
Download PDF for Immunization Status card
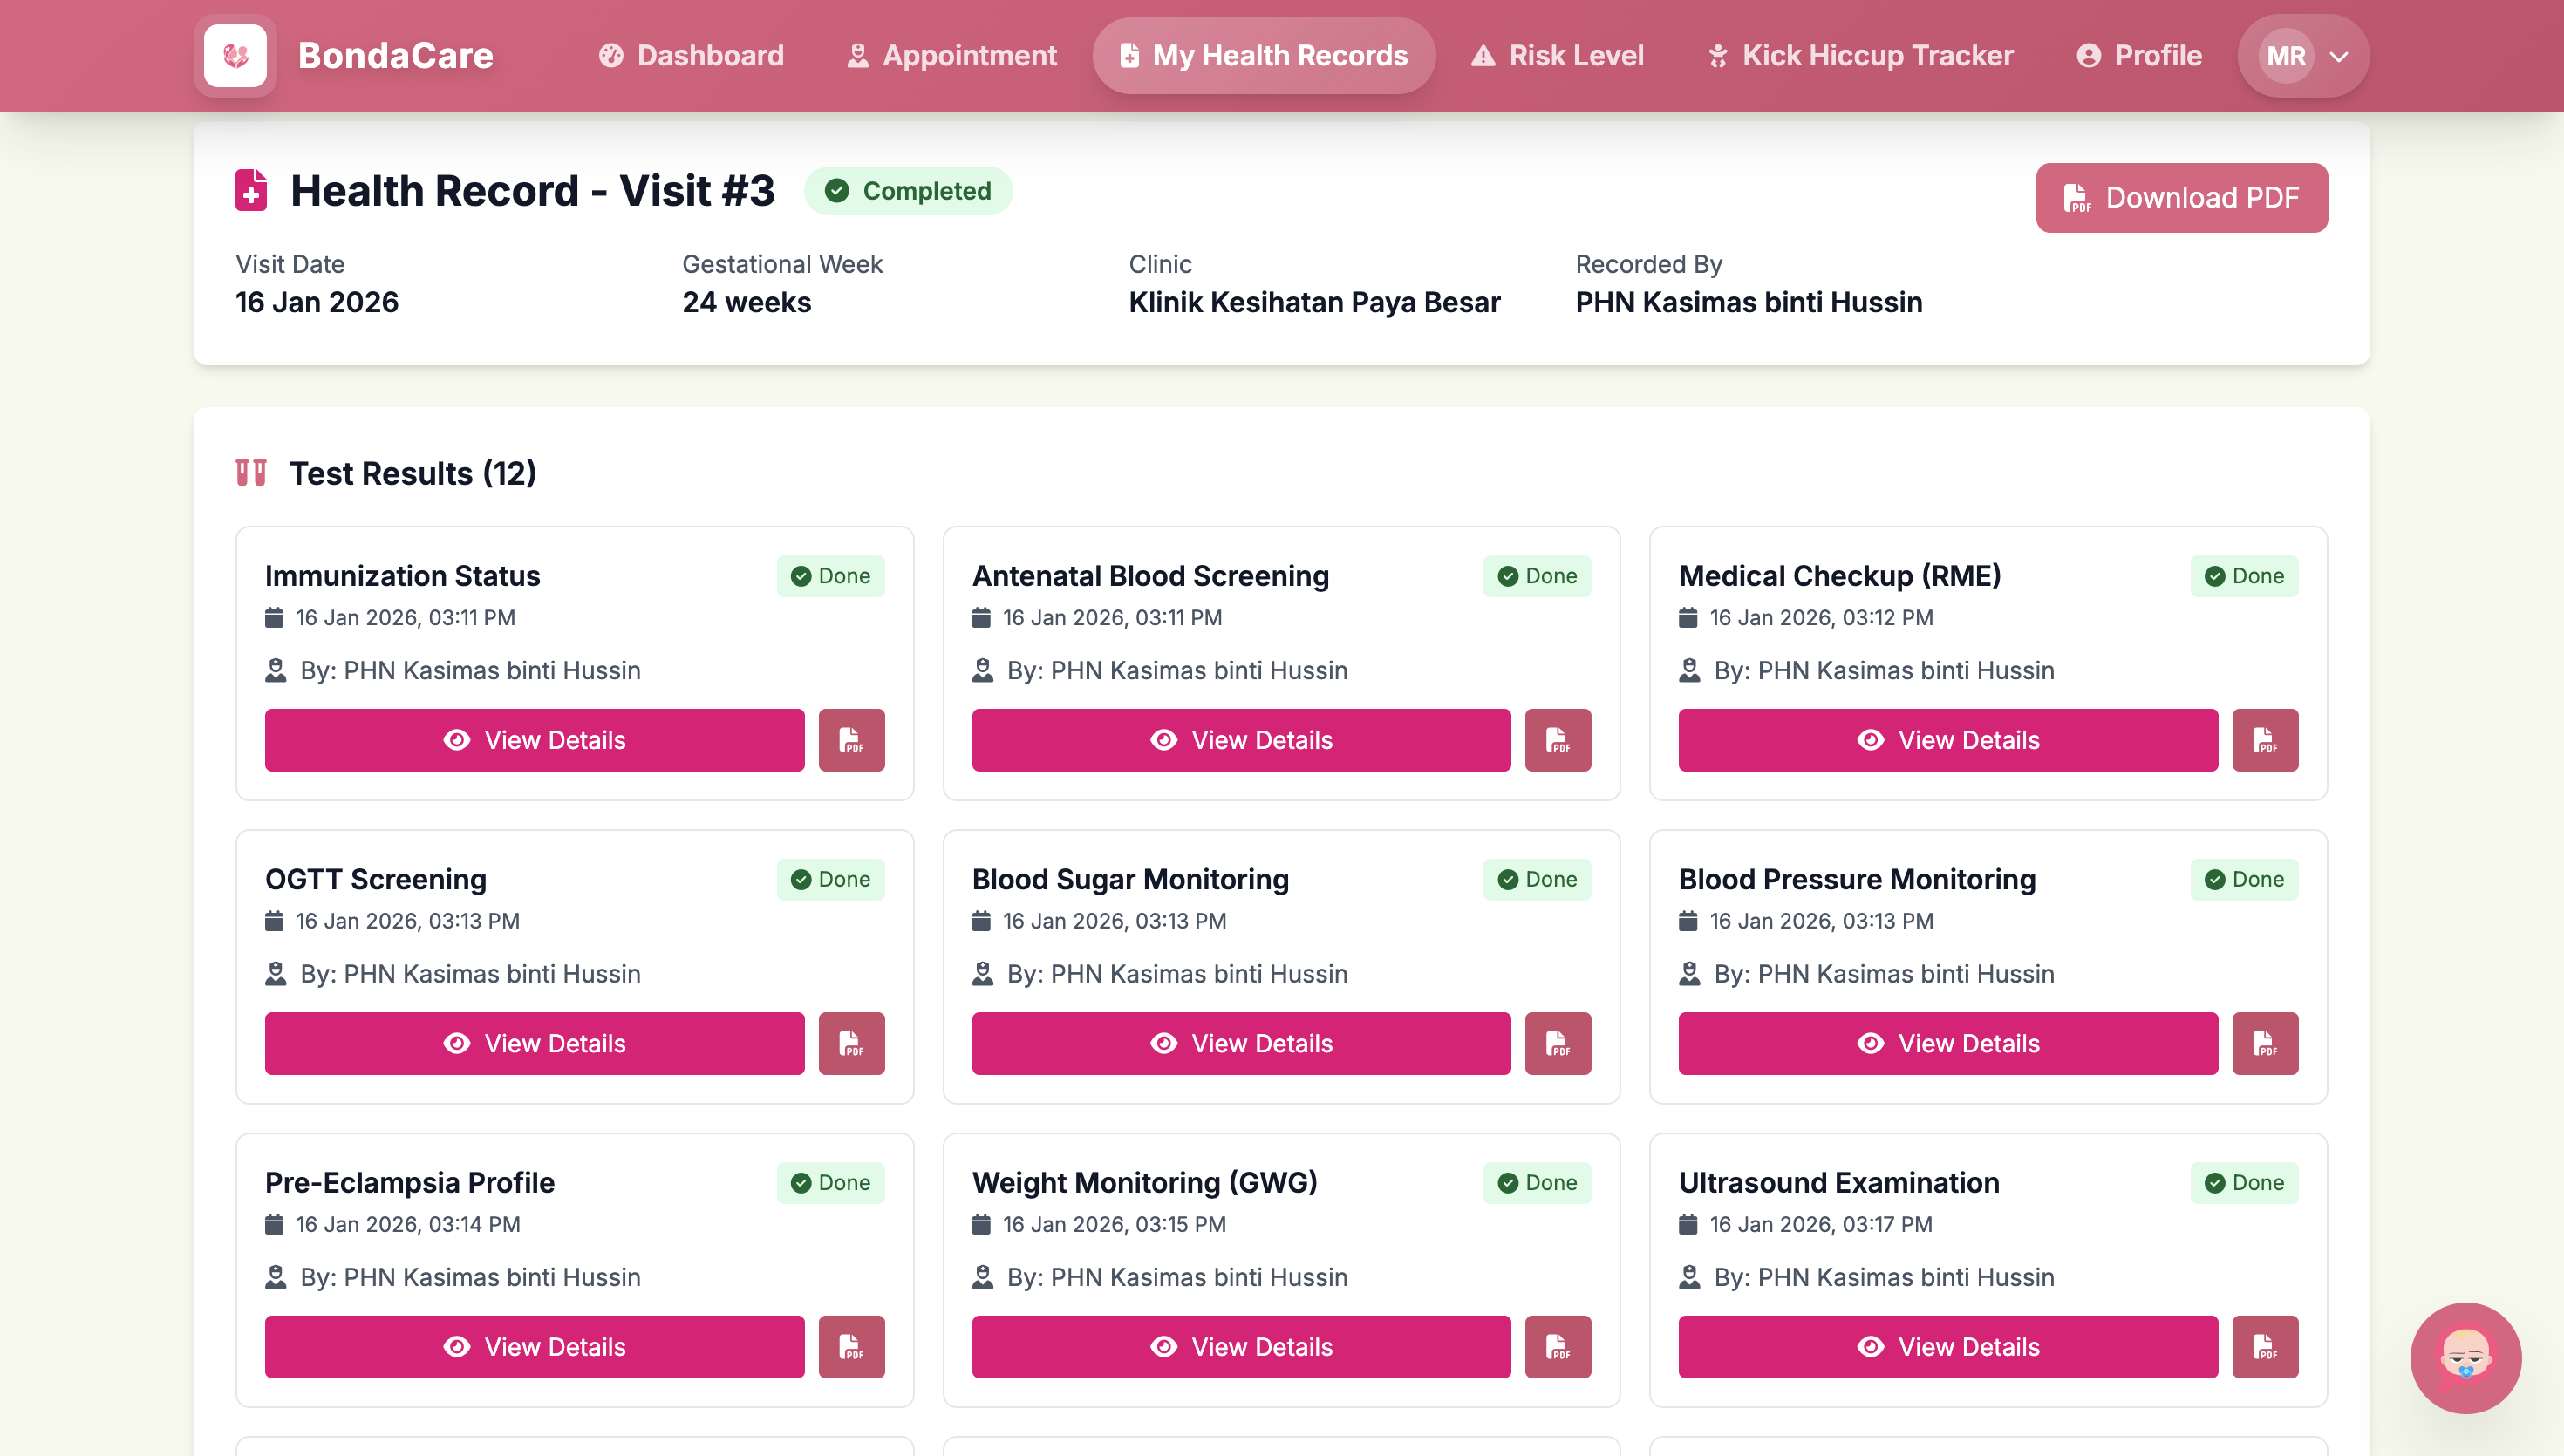[x=851, y=740]
